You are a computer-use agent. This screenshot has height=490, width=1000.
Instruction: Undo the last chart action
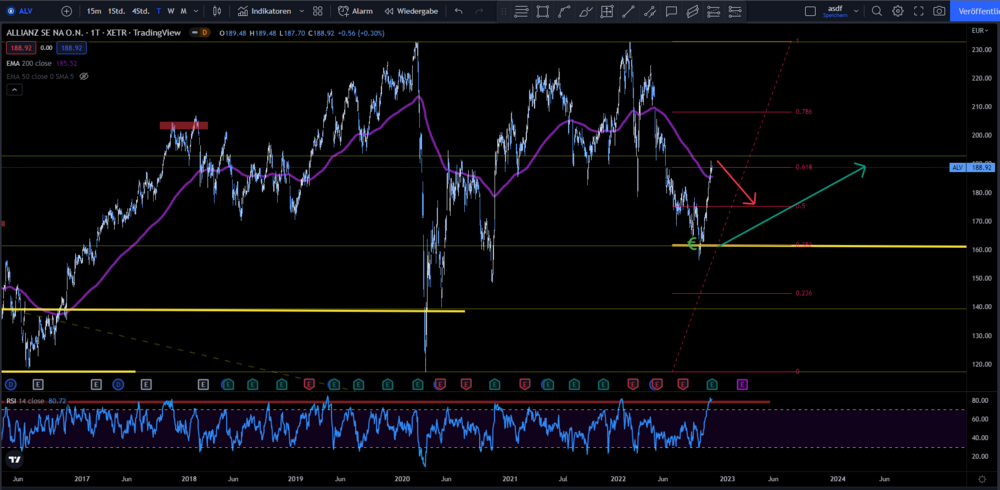[458, 11]
